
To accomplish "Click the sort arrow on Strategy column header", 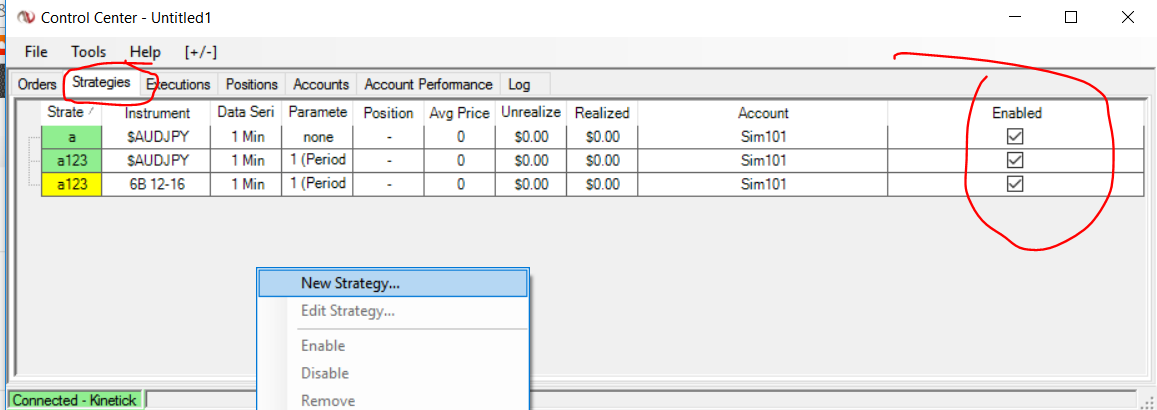I will pos(93,112).
